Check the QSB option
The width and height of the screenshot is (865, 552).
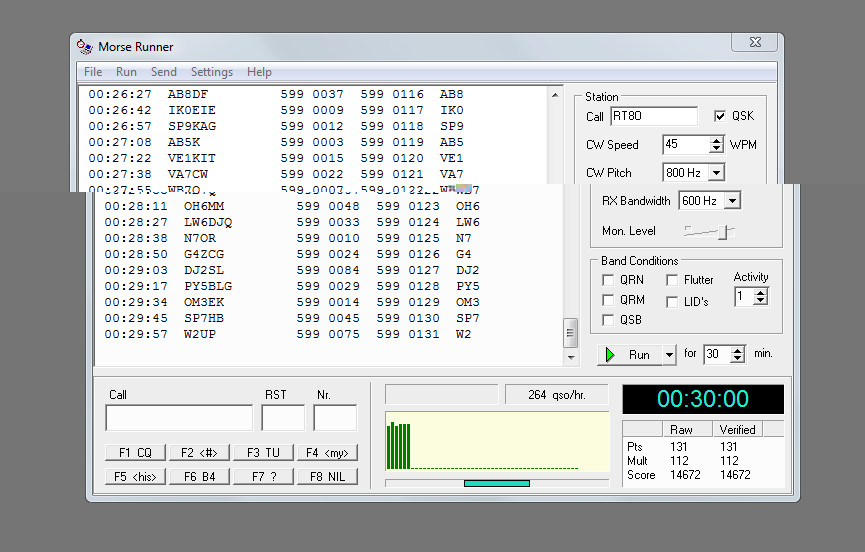coord(608,320)
